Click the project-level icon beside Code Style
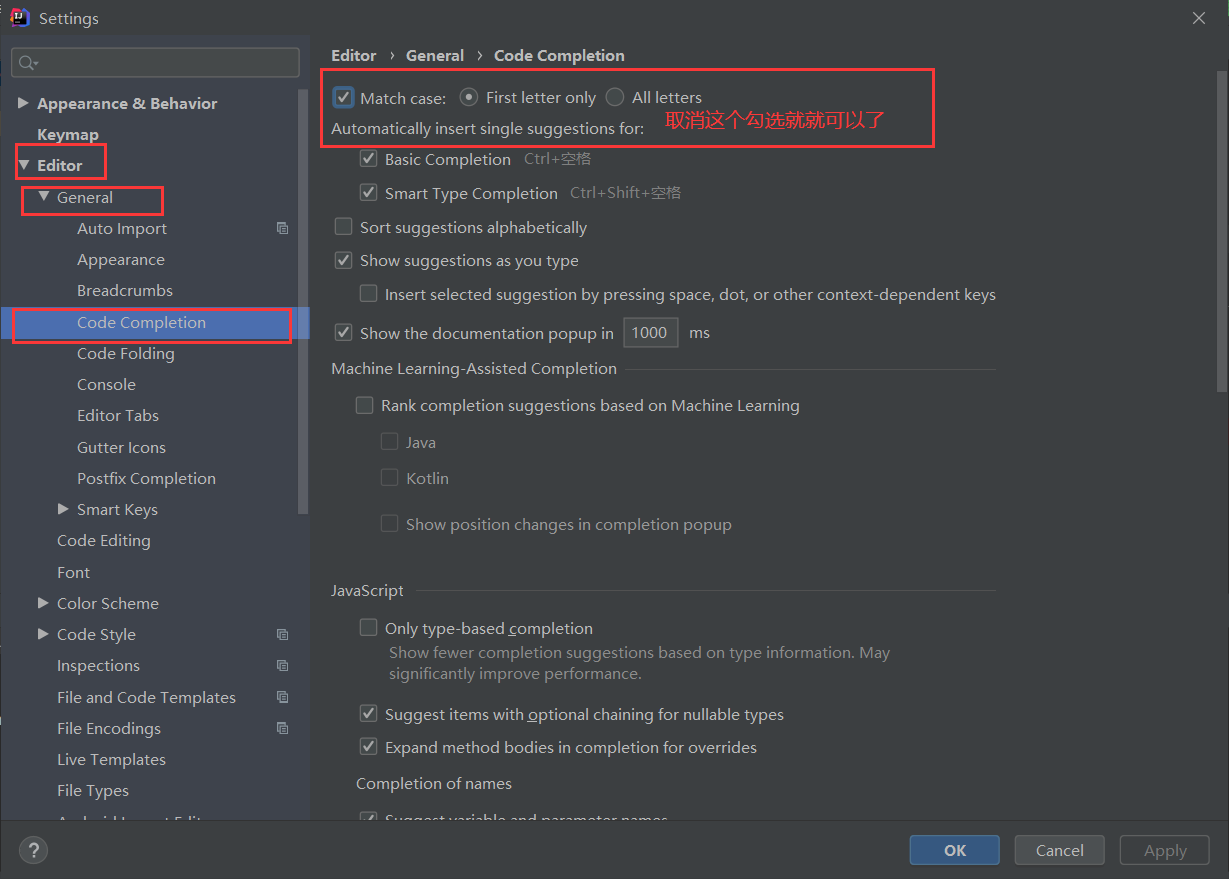Viewport: 1229px width, 879px height. 282,635
